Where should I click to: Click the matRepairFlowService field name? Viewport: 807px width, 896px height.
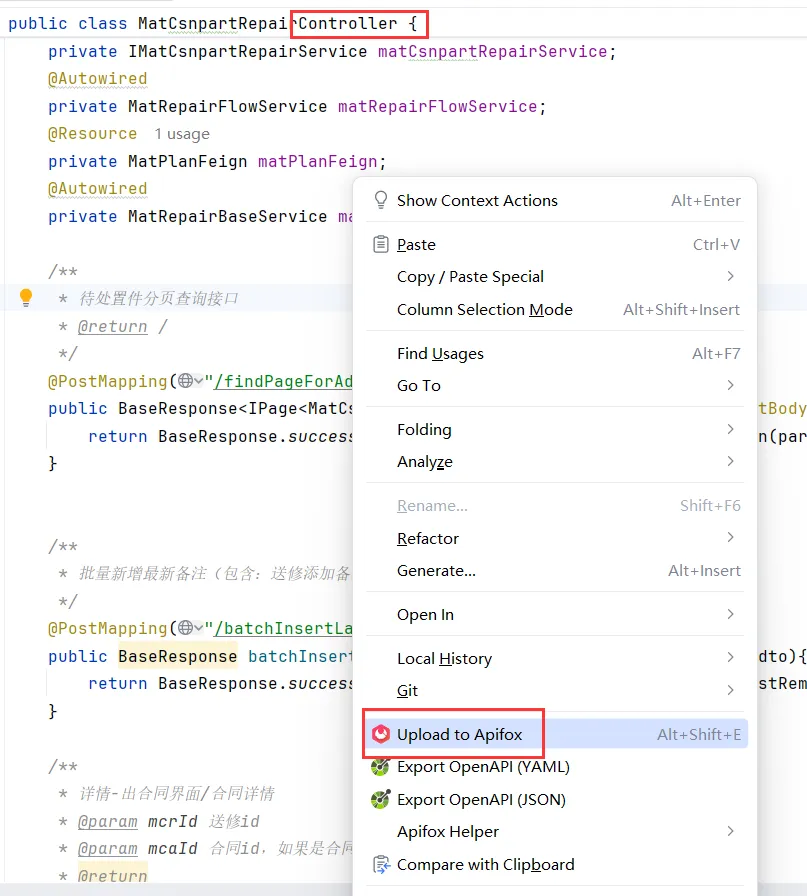[x=438, y=106]
